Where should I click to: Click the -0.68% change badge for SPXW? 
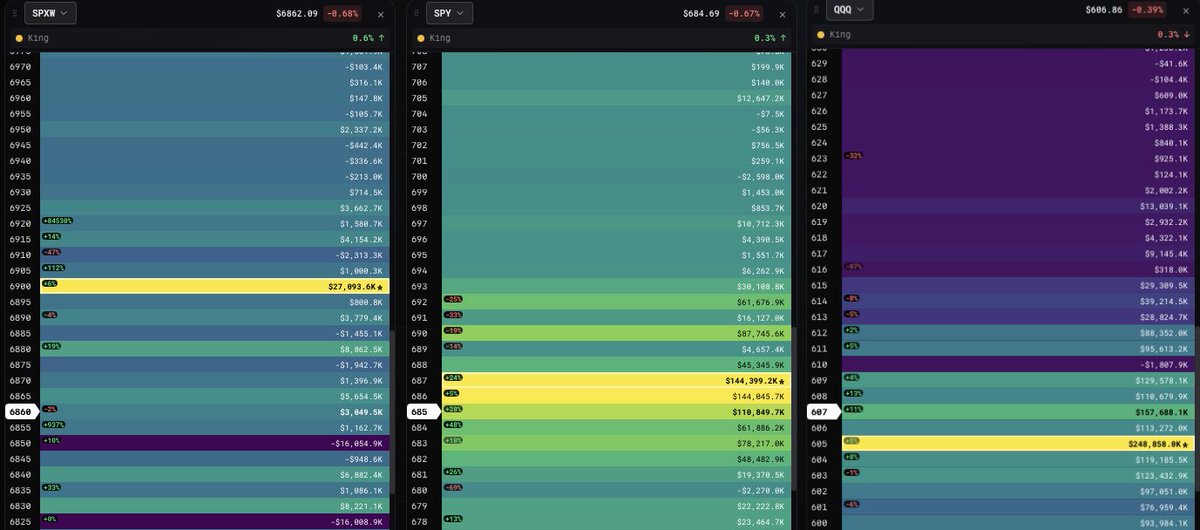[x=344, y=14]
